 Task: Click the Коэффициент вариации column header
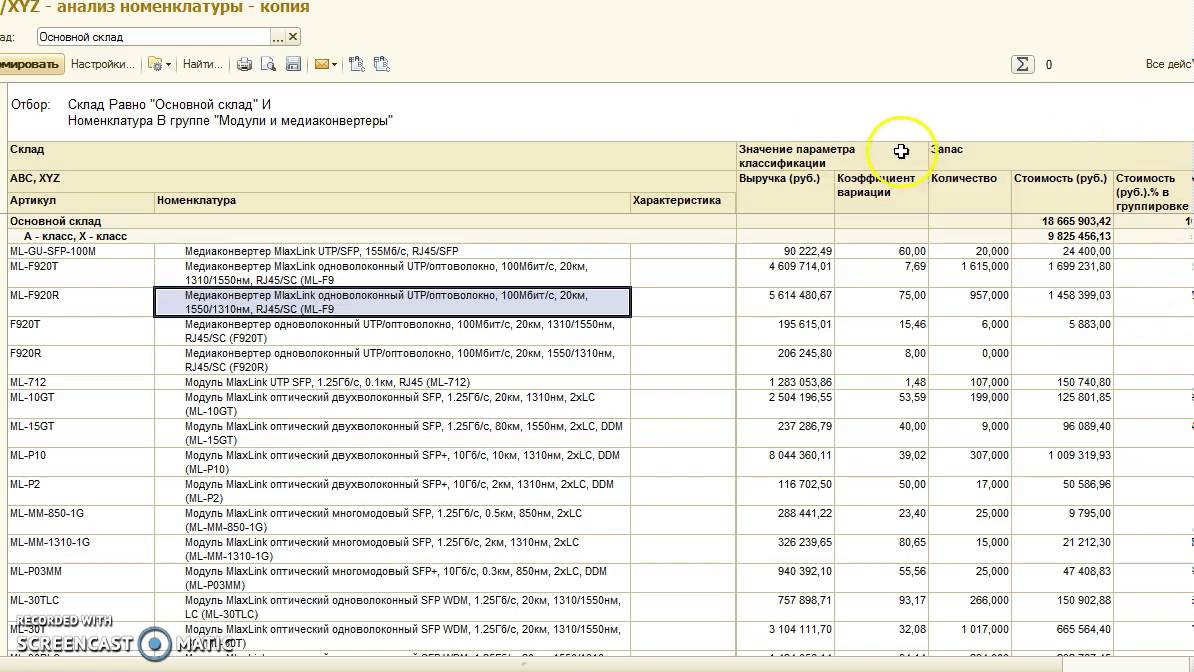(x=881, y=191)
